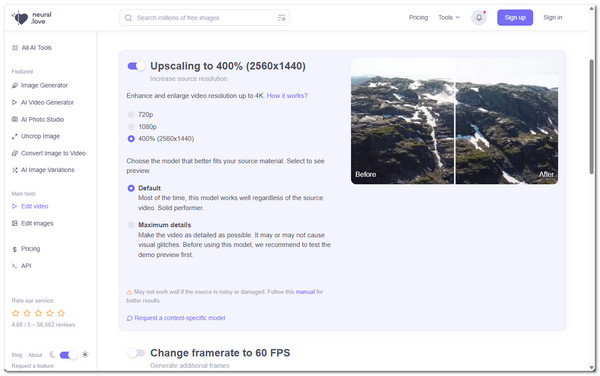Click Request a content-specific model link
This screenshot has width=600, height=376.
(x=179, y=318)
